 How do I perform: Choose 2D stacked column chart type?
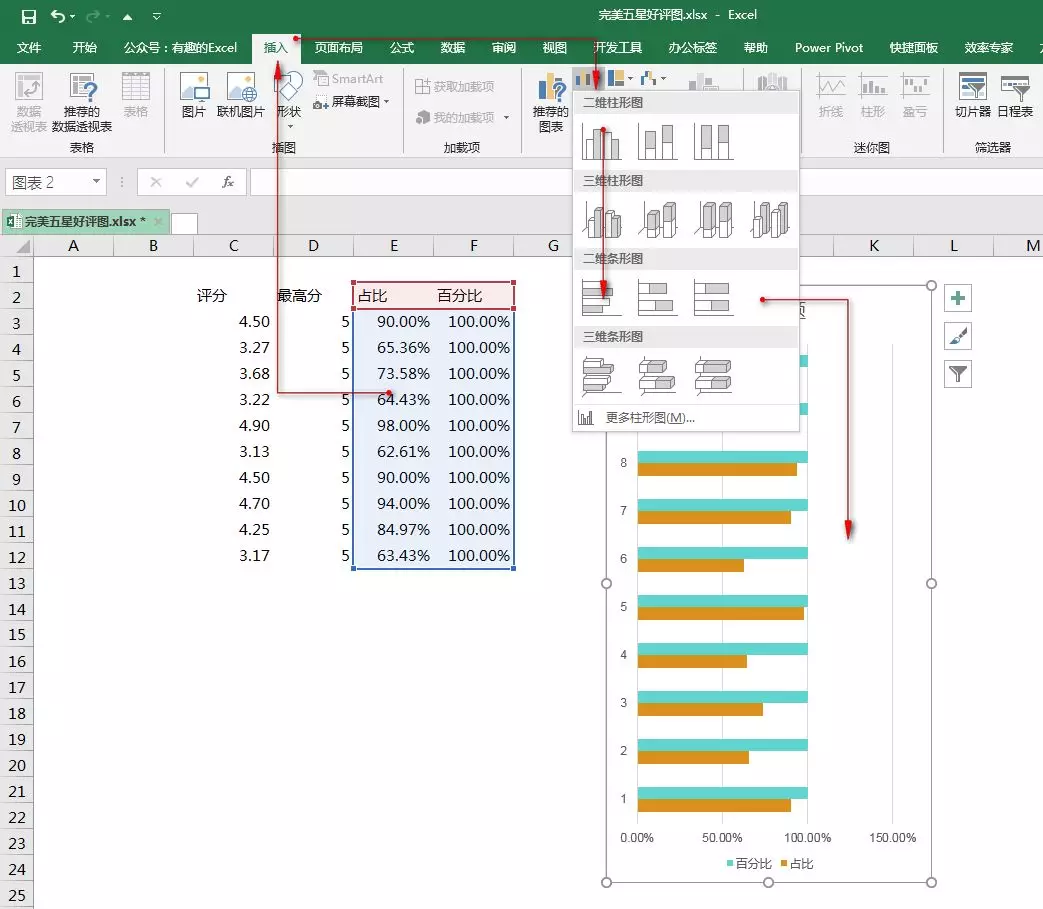pos(657,141)
